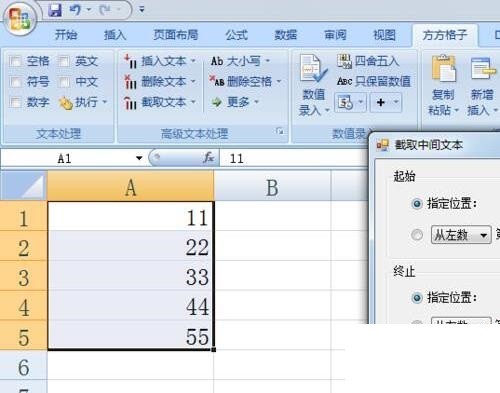
Task: Click cell A1 containing 11
Action: (131, 216)
